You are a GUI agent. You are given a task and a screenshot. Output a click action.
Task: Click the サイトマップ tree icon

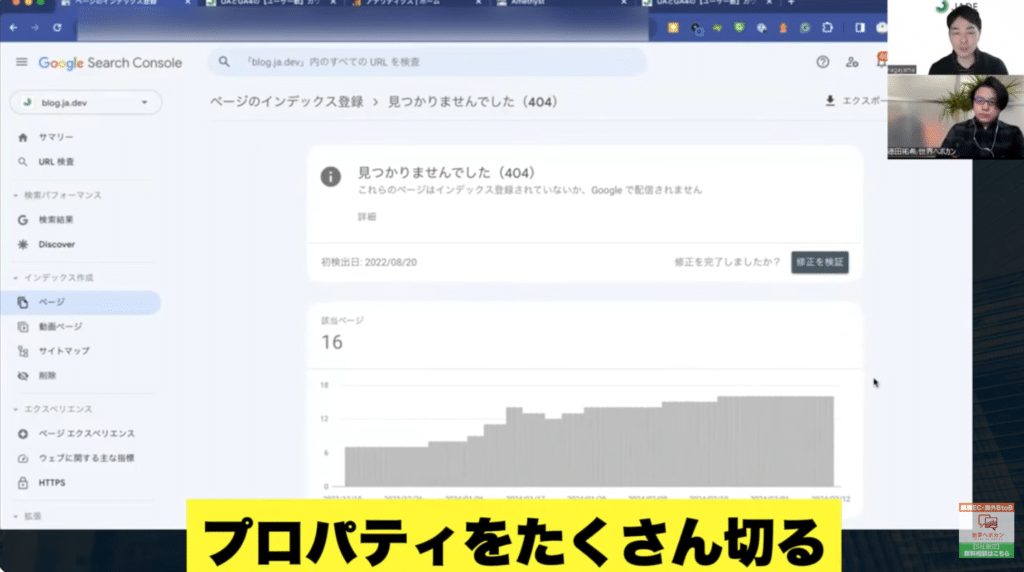[23, 351]
